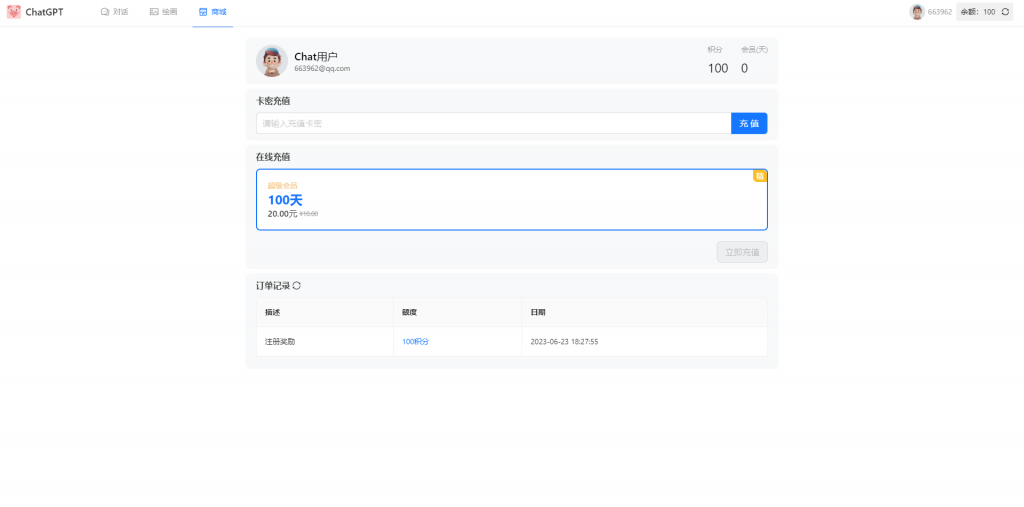This screenshot has width=1024, height=507.
Task: Click the 在线充值 section heading
Action: point(273,157)
